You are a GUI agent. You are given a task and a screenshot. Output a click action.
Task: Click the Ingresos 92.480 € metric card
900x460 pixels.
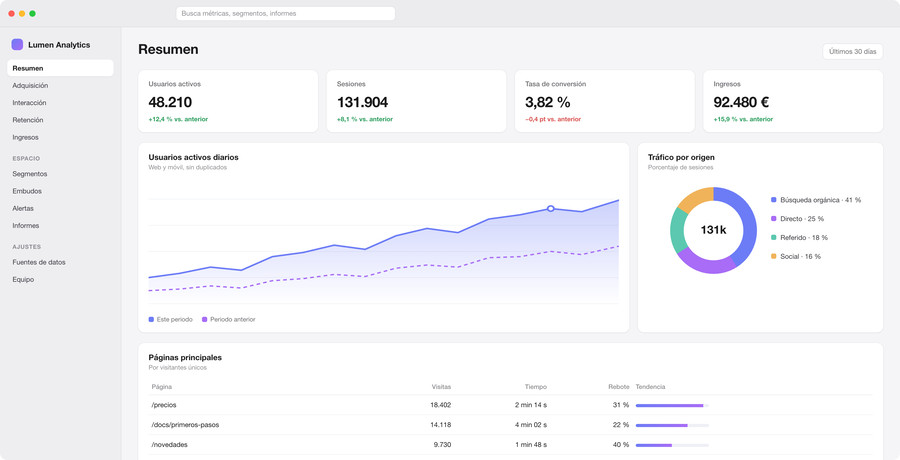pos(793,101)
